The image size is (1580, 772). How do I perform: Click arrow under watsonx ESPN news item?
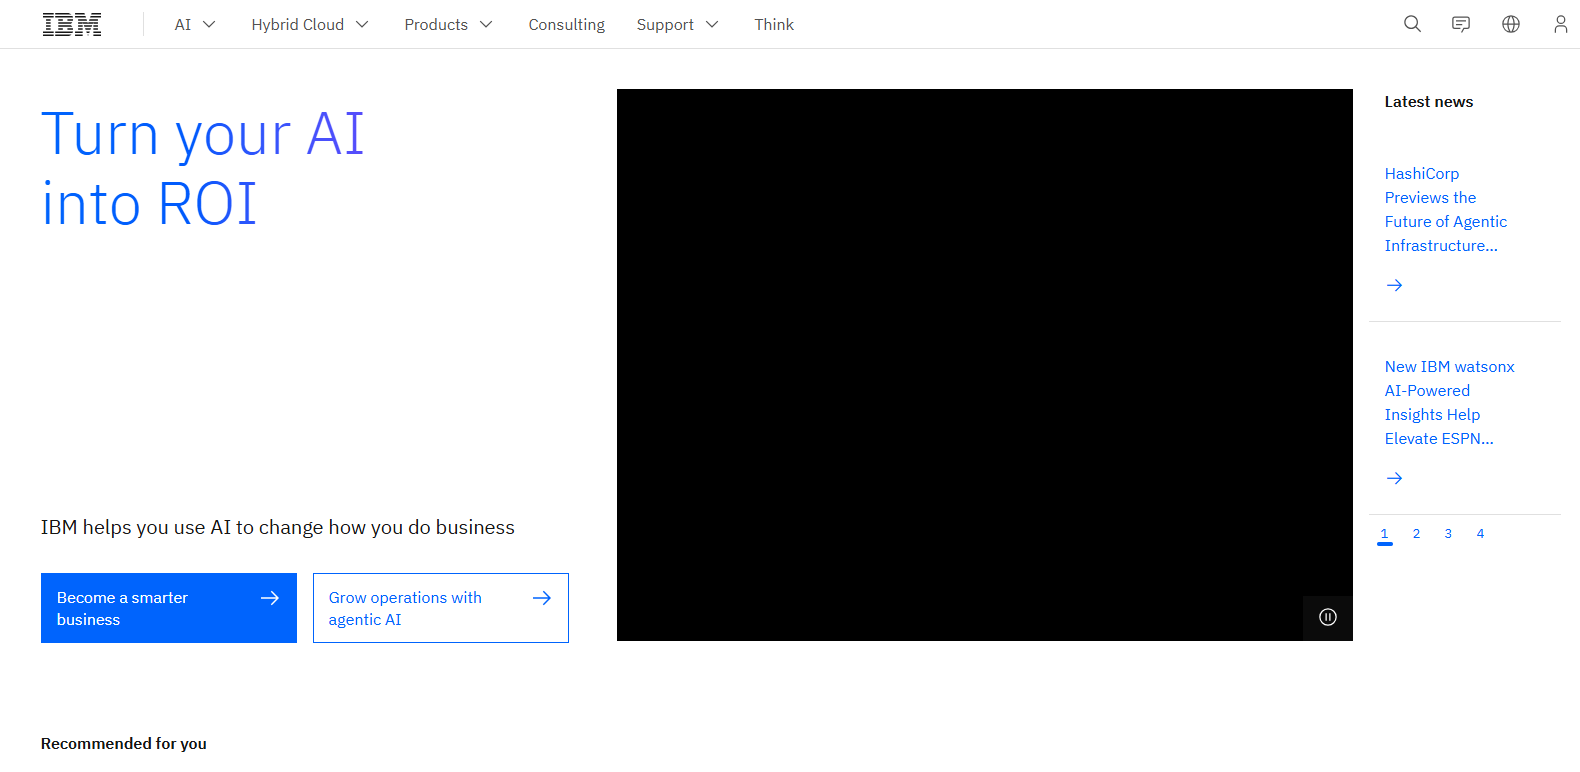click(1394, 478)
